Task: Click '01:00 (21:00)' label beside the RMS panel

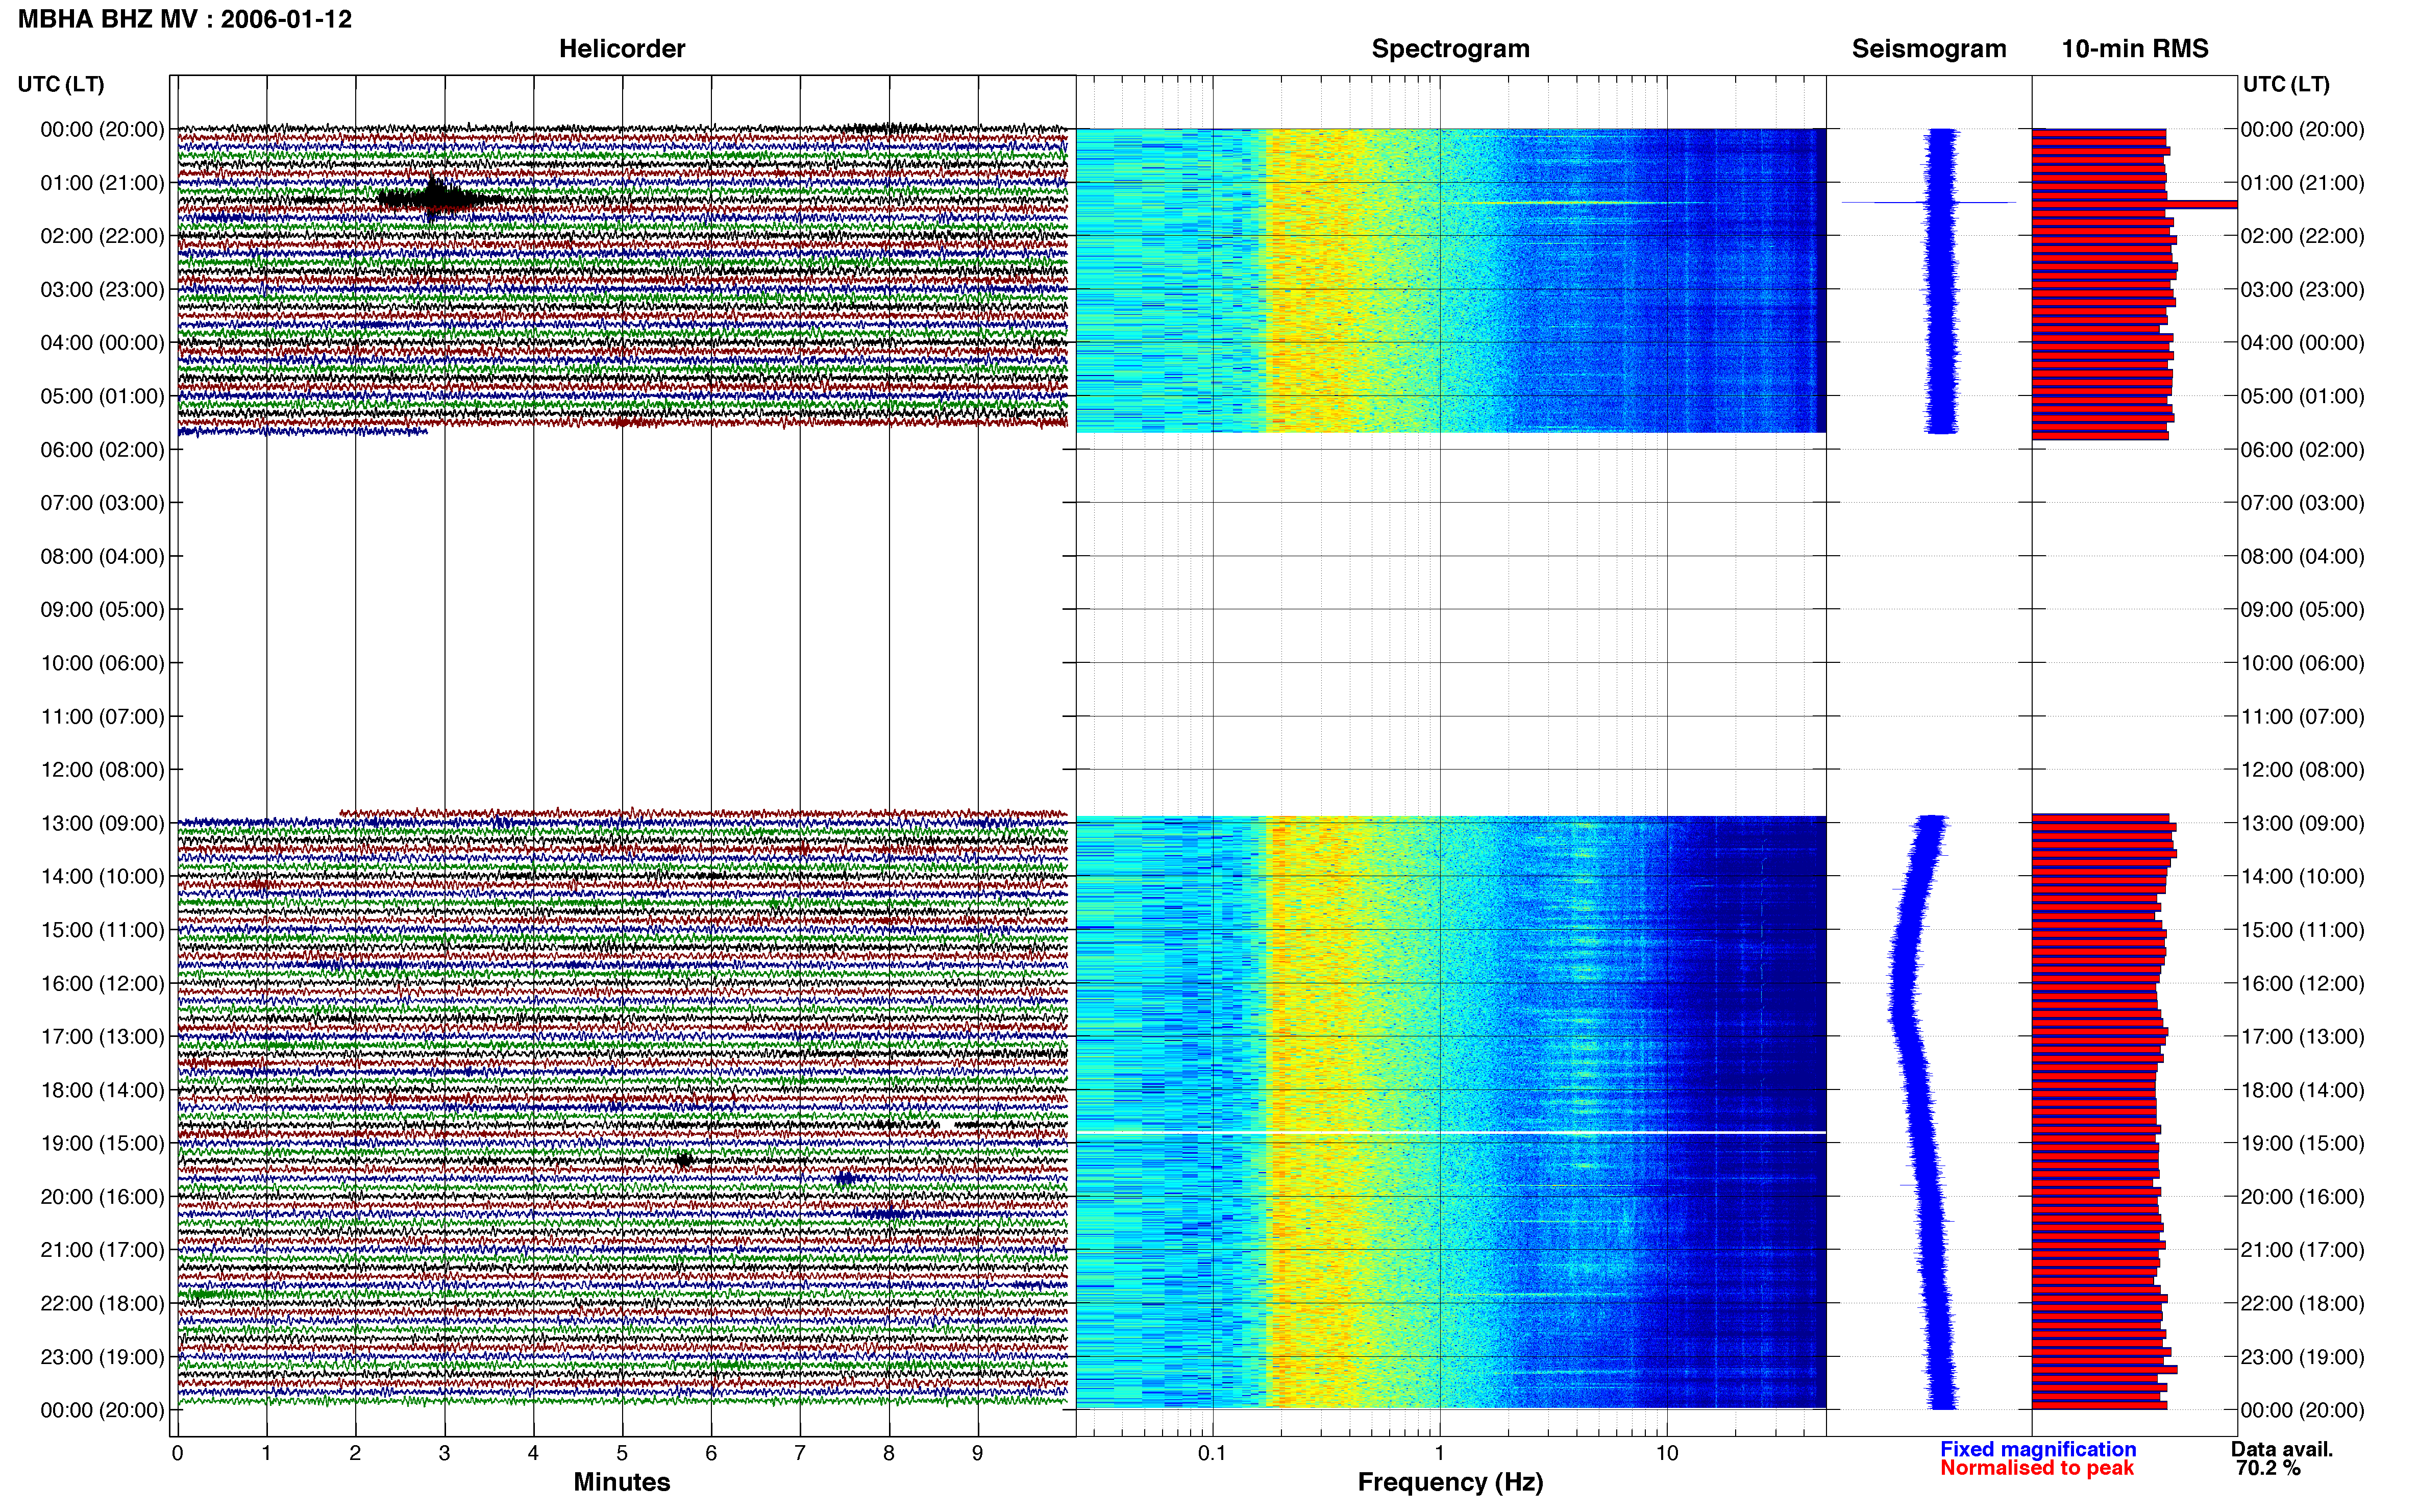Action: pos(2302,183)
